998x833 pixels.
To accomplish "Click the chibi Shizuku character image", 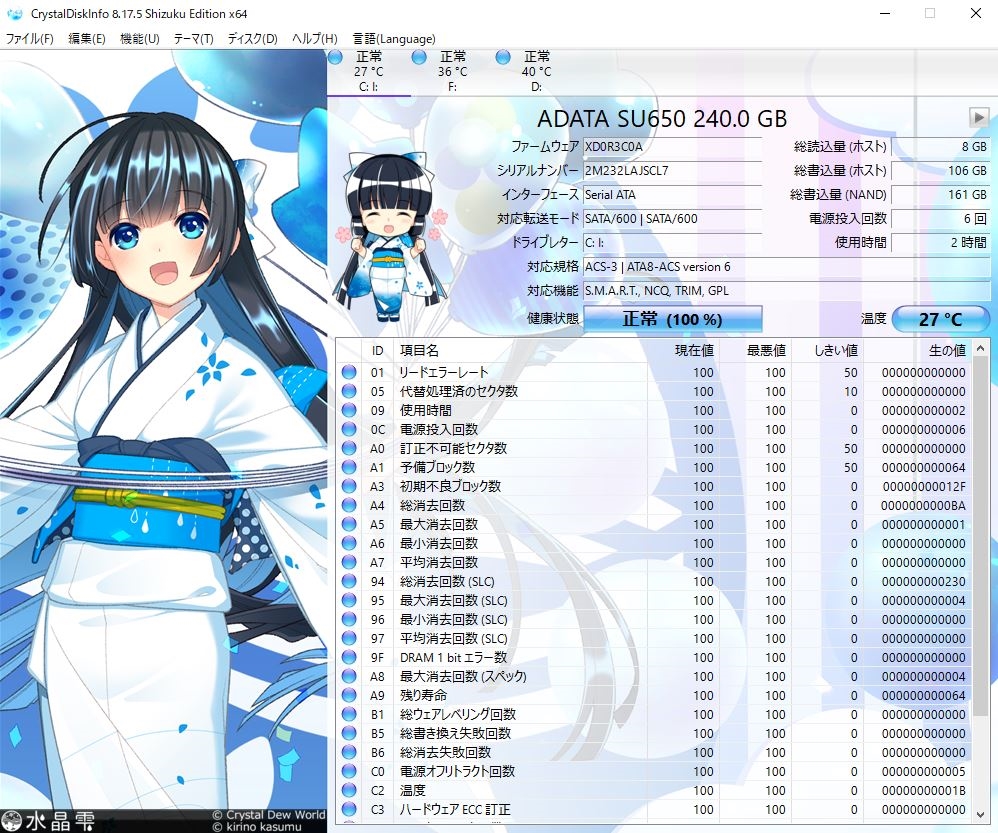I will (390, 237).
